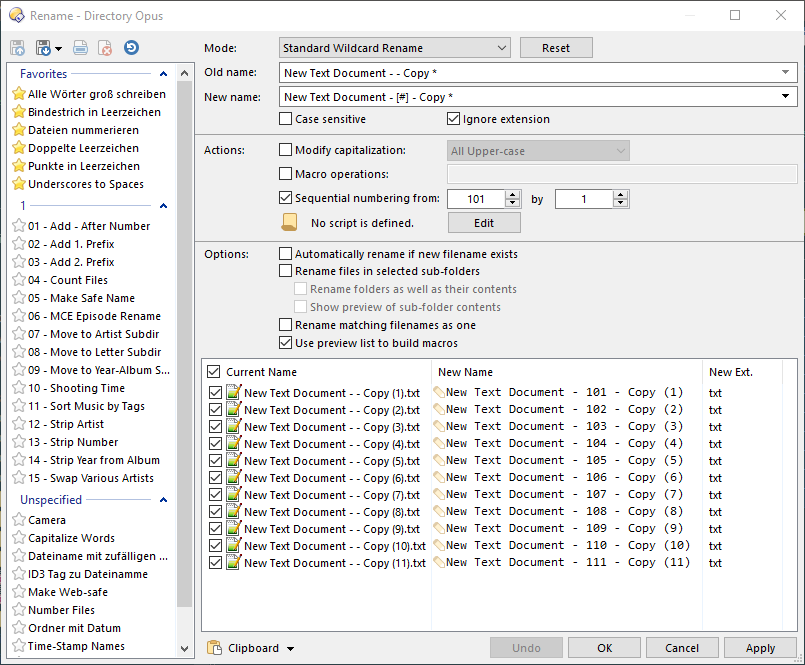Click the save preset floppy icon
The height and width of the screenshot is (665, 805).
point(43,48)
